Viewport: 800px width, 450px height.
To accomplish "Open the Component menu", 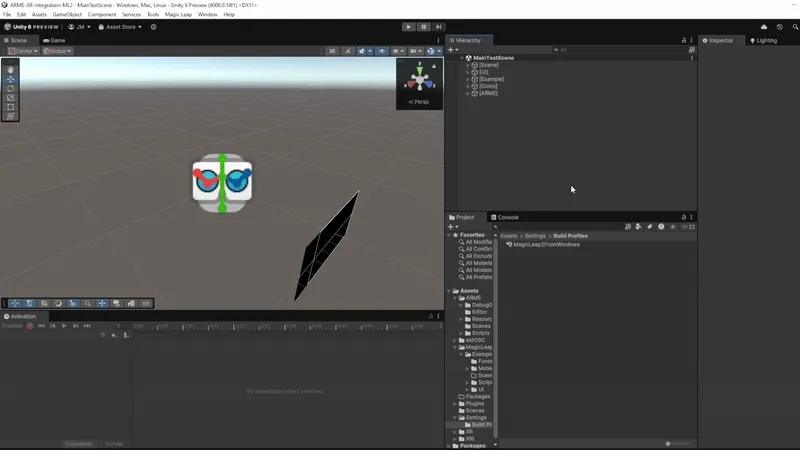I will [x=102, y=15].
